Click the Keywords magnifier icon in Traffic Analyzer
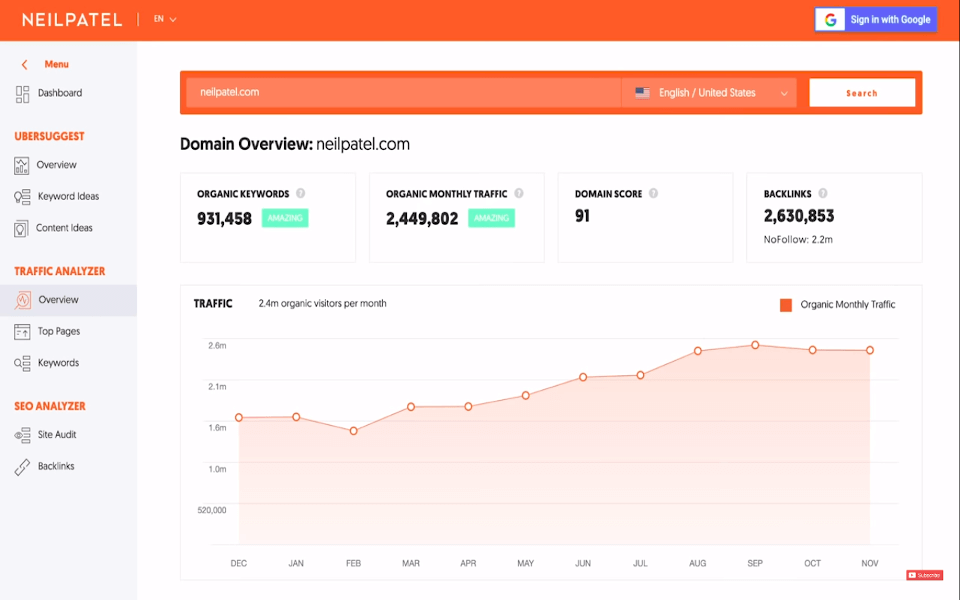Screen dimensions: 960x600 click(x=22, y=363)
